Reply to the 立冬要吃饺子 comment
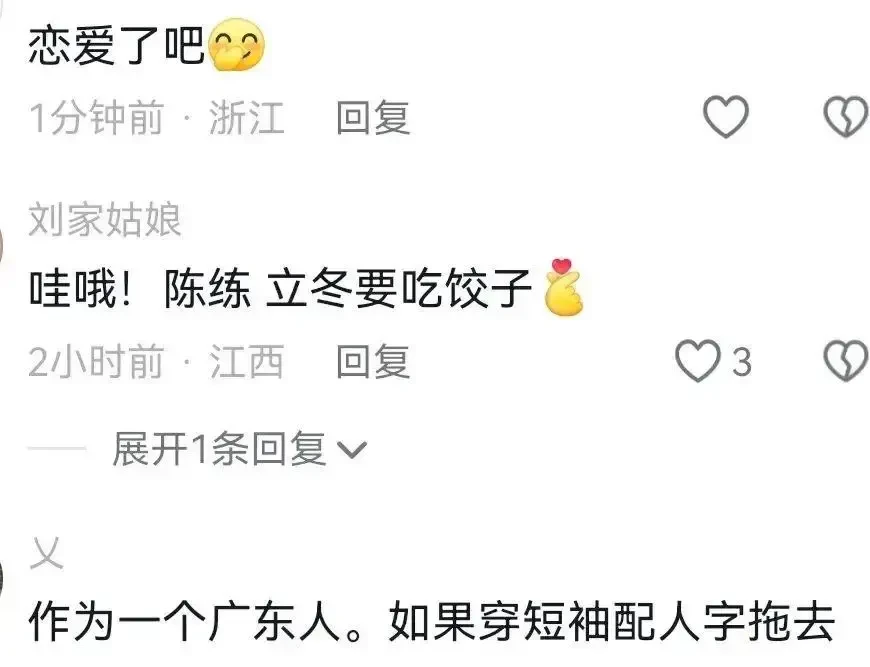Viewport: 870px width, 667px height. click(x=373, y=361)
